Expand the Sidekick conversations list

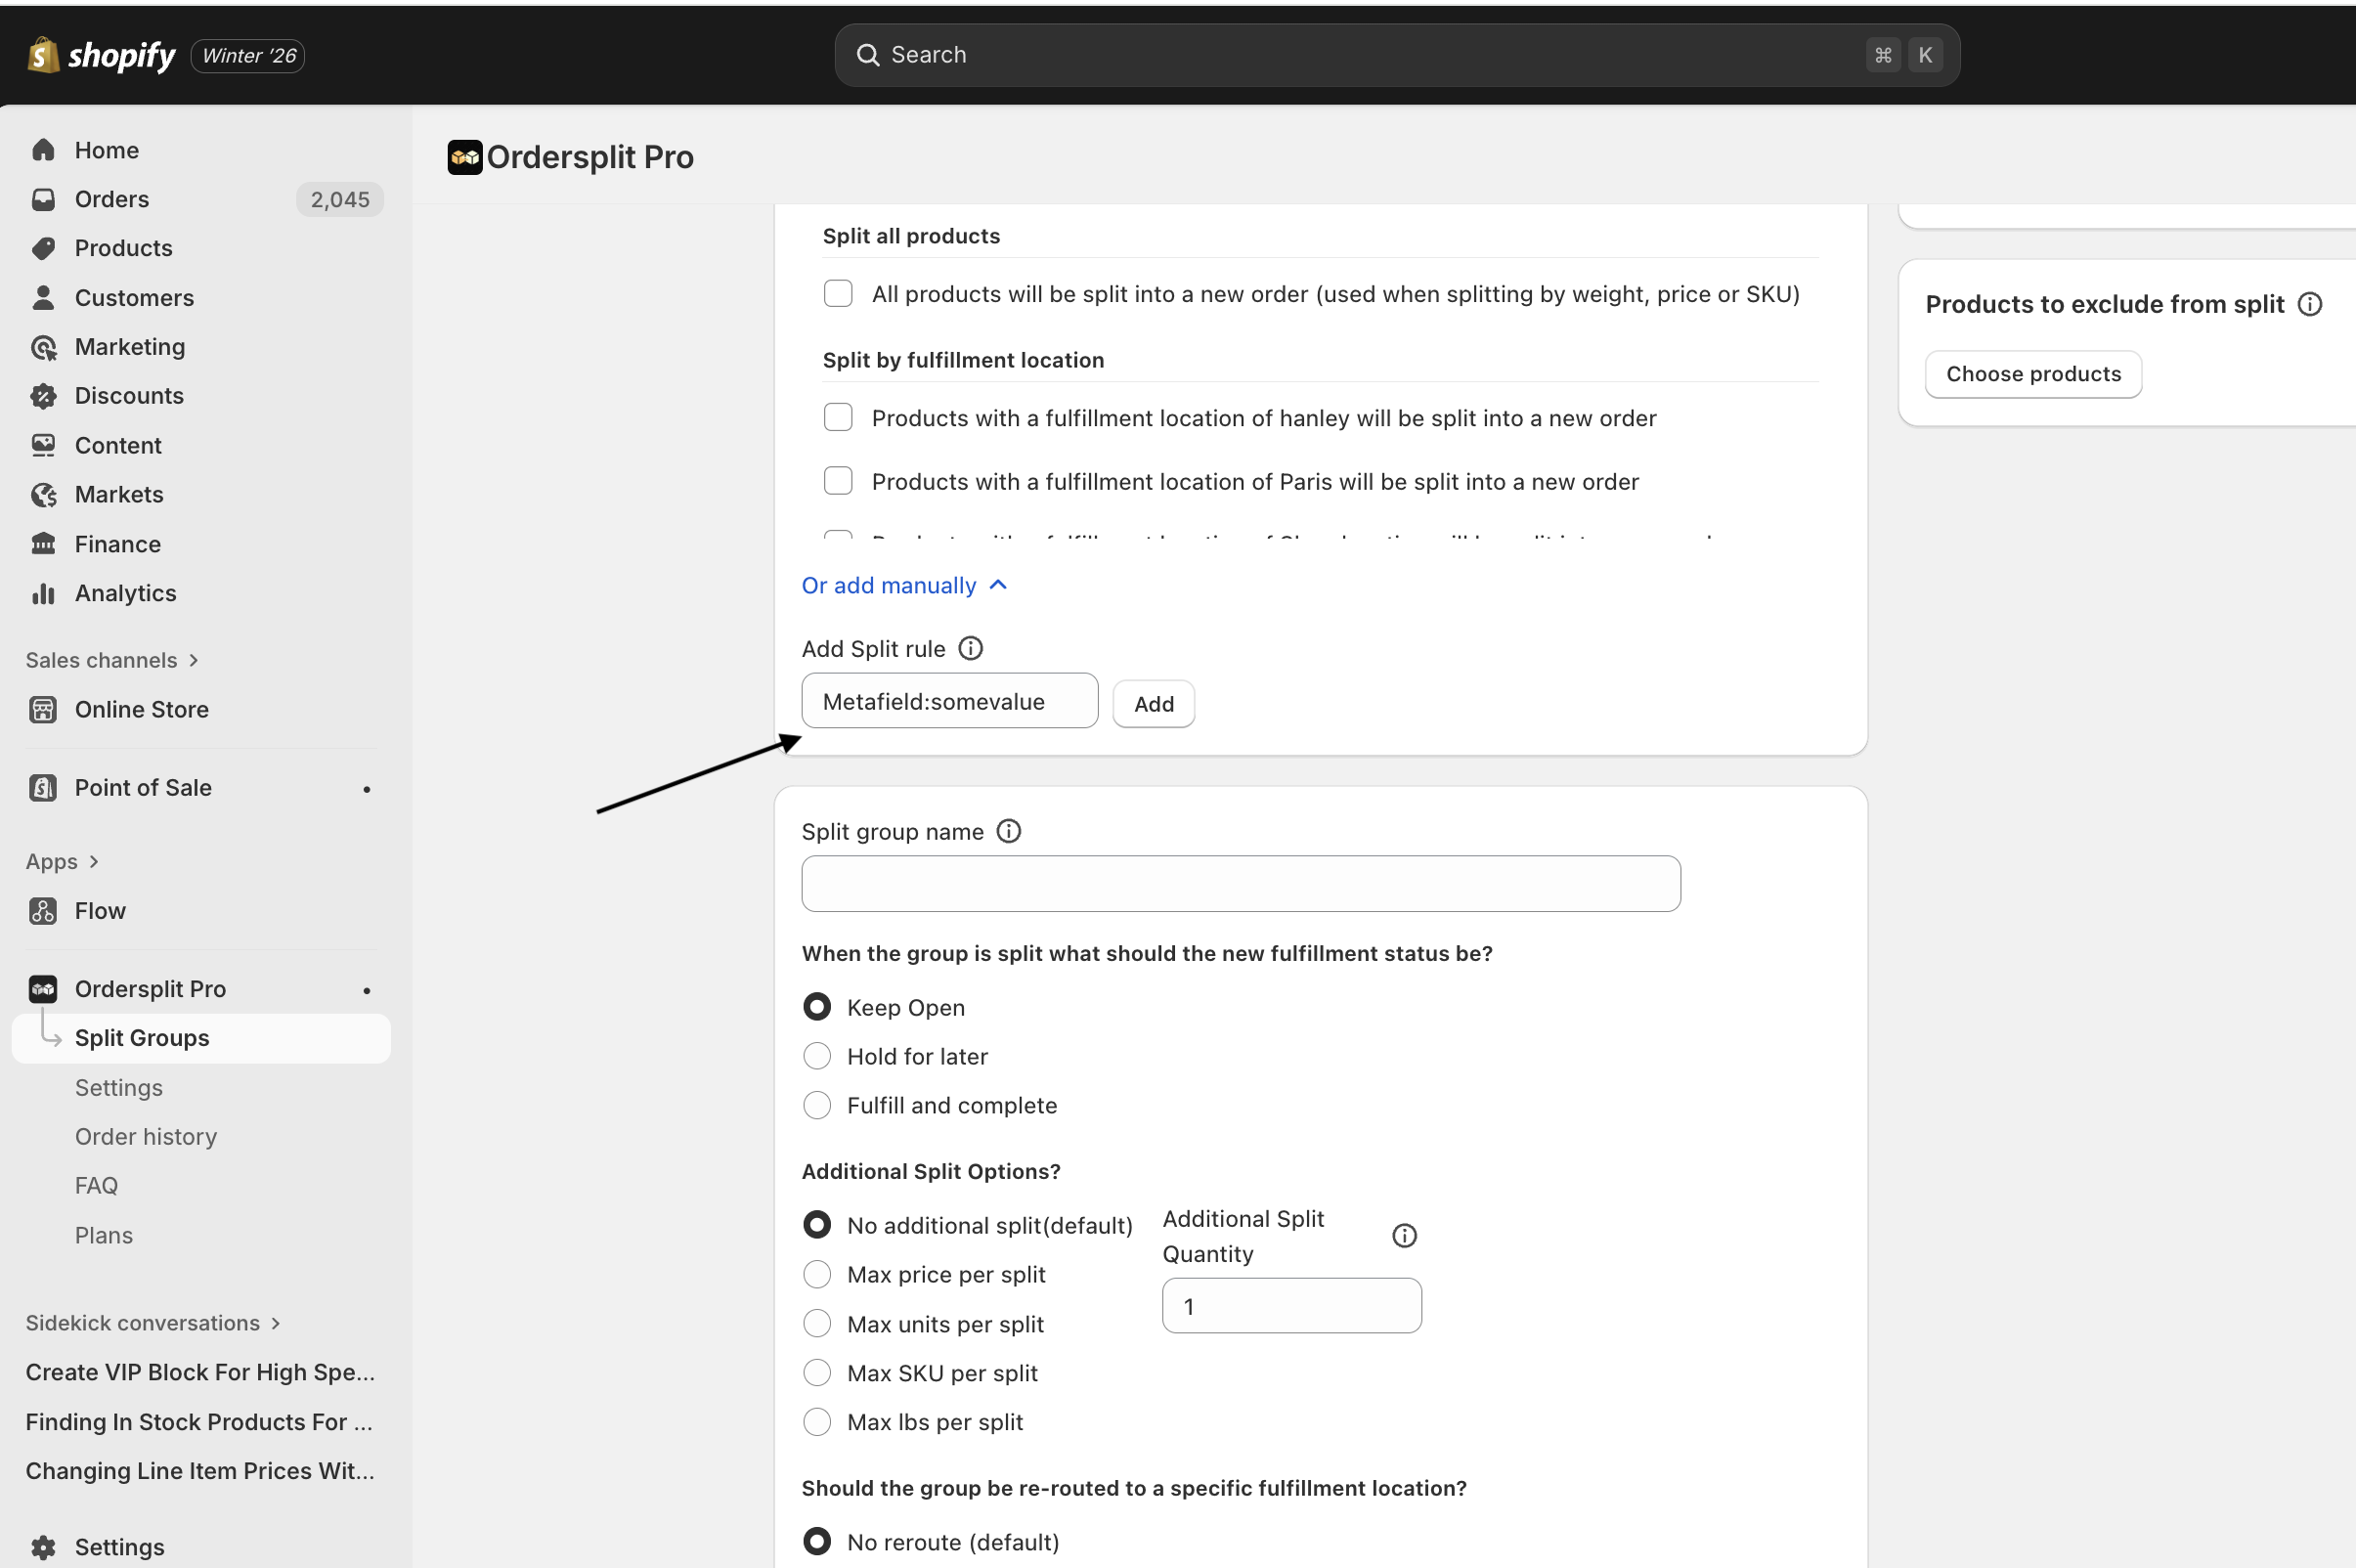coord(152,1323)
